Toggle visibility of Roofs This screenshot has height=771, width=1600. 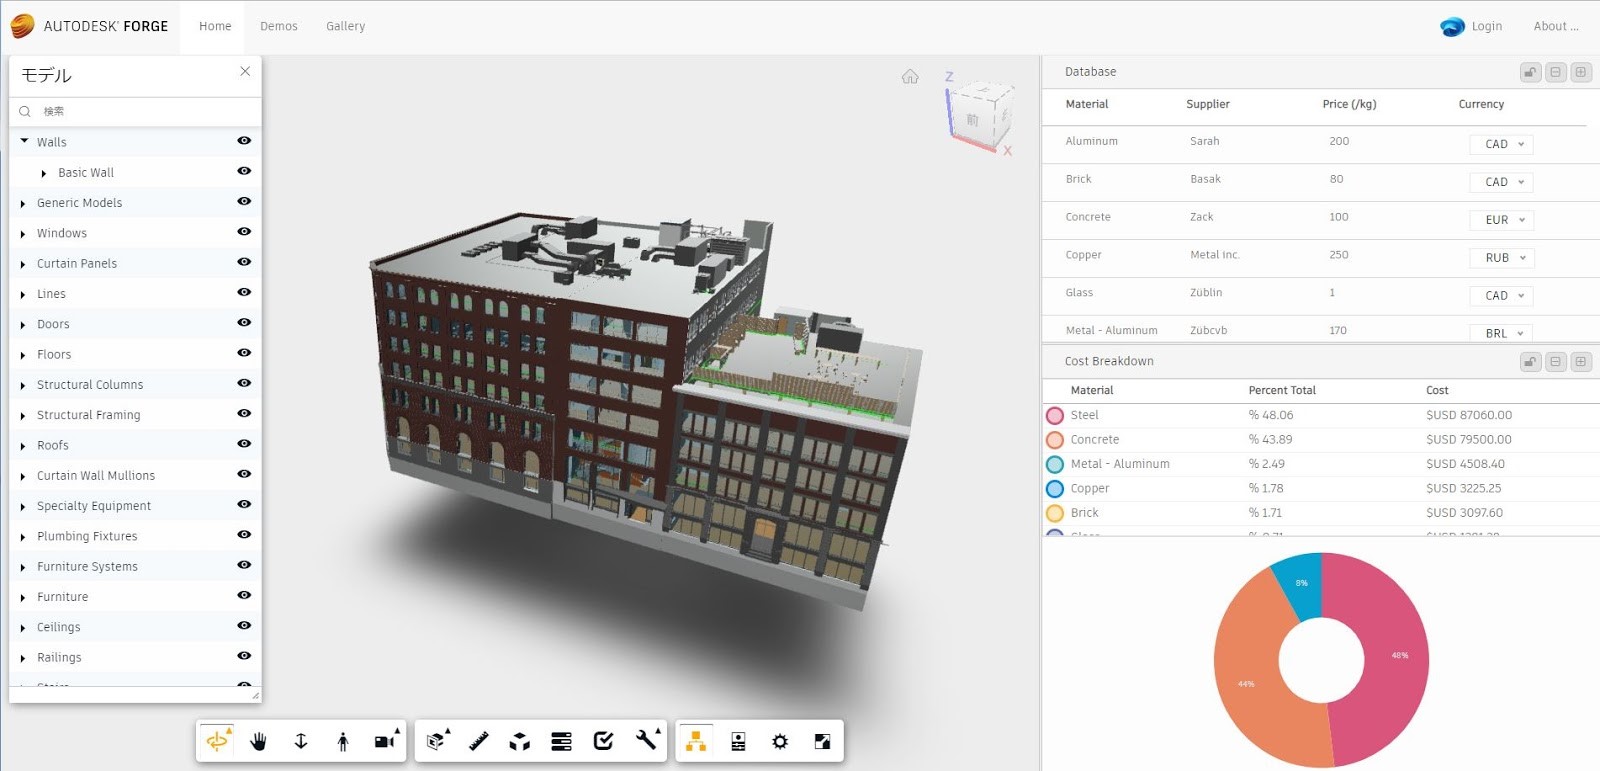[244, 444]
